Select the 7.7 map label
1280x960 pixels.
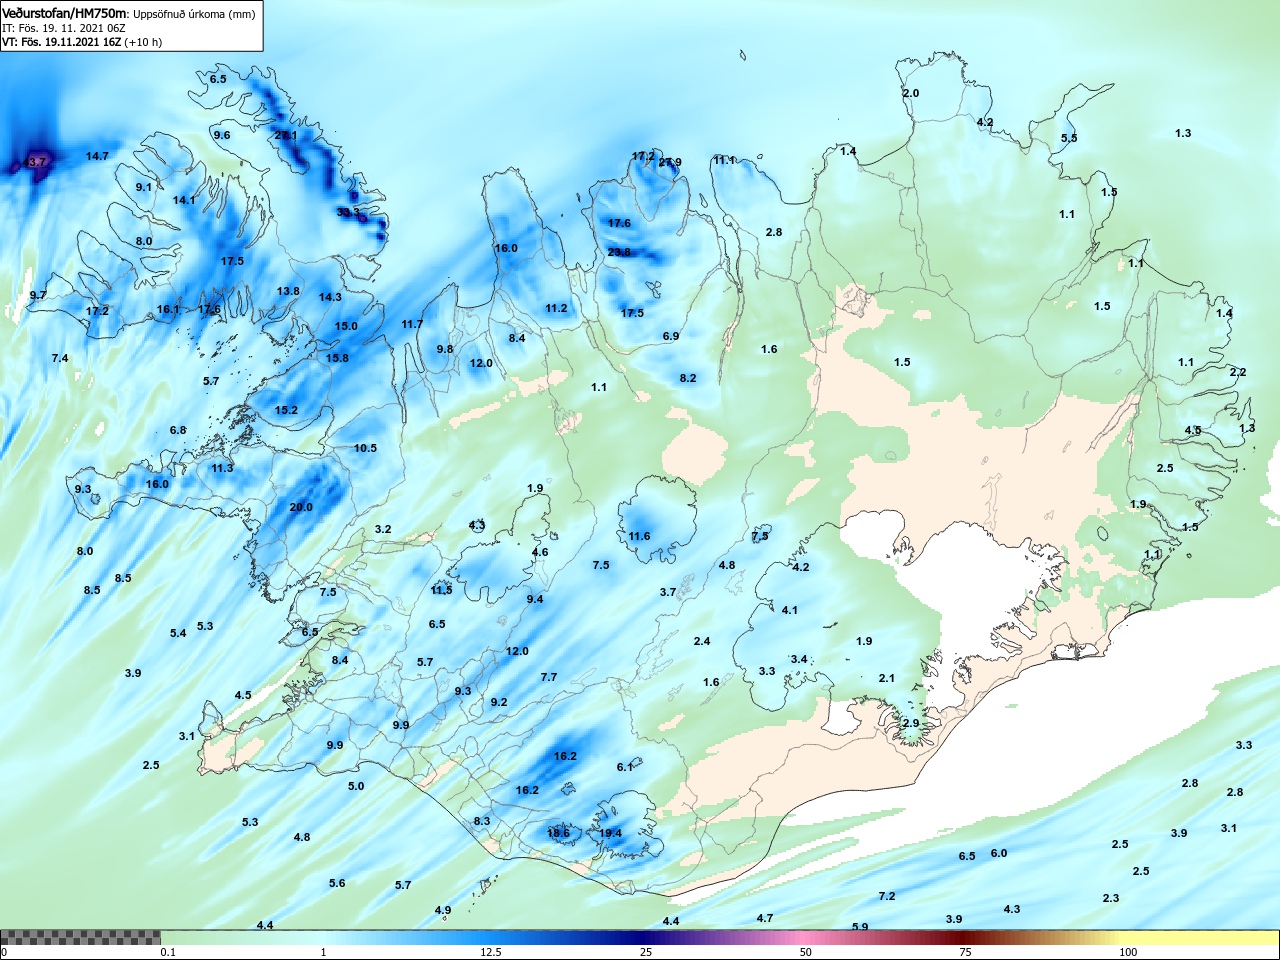(549, 677)
